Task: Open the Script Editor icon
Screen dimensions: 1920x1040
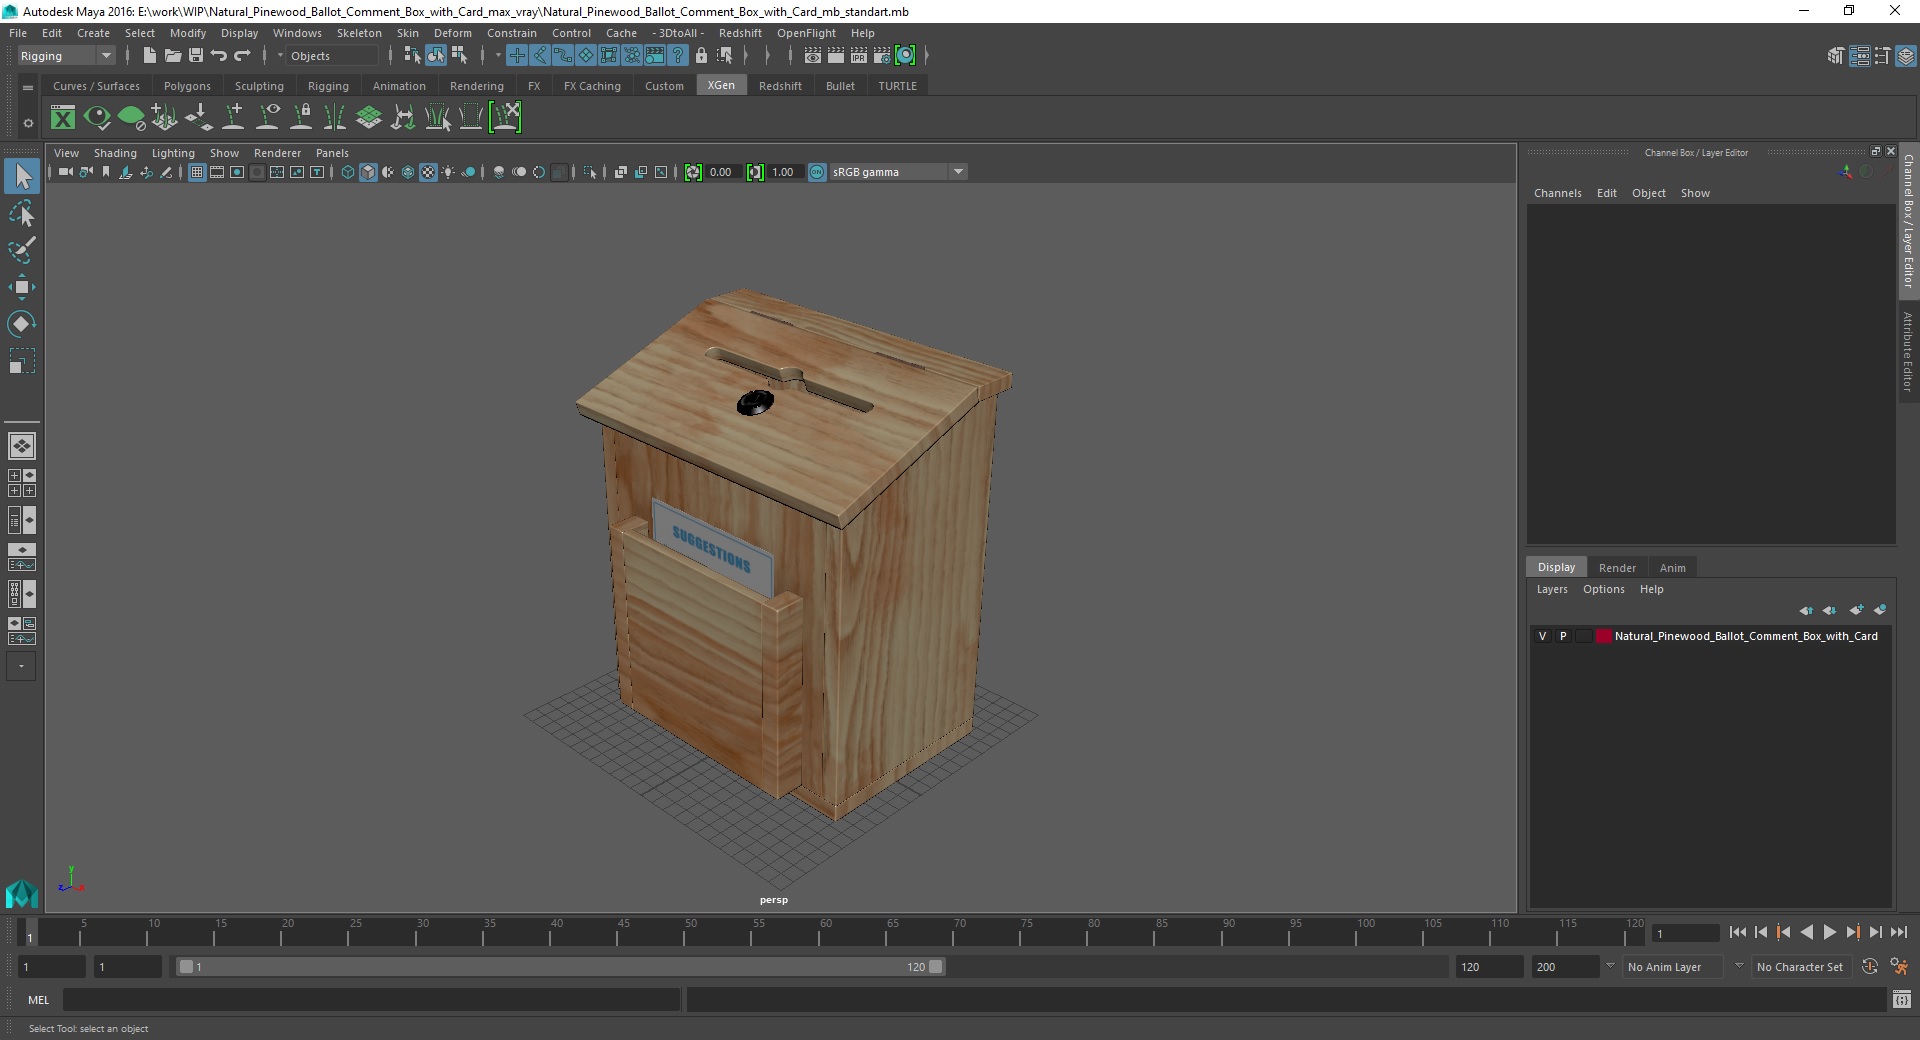Action: 1902,999
